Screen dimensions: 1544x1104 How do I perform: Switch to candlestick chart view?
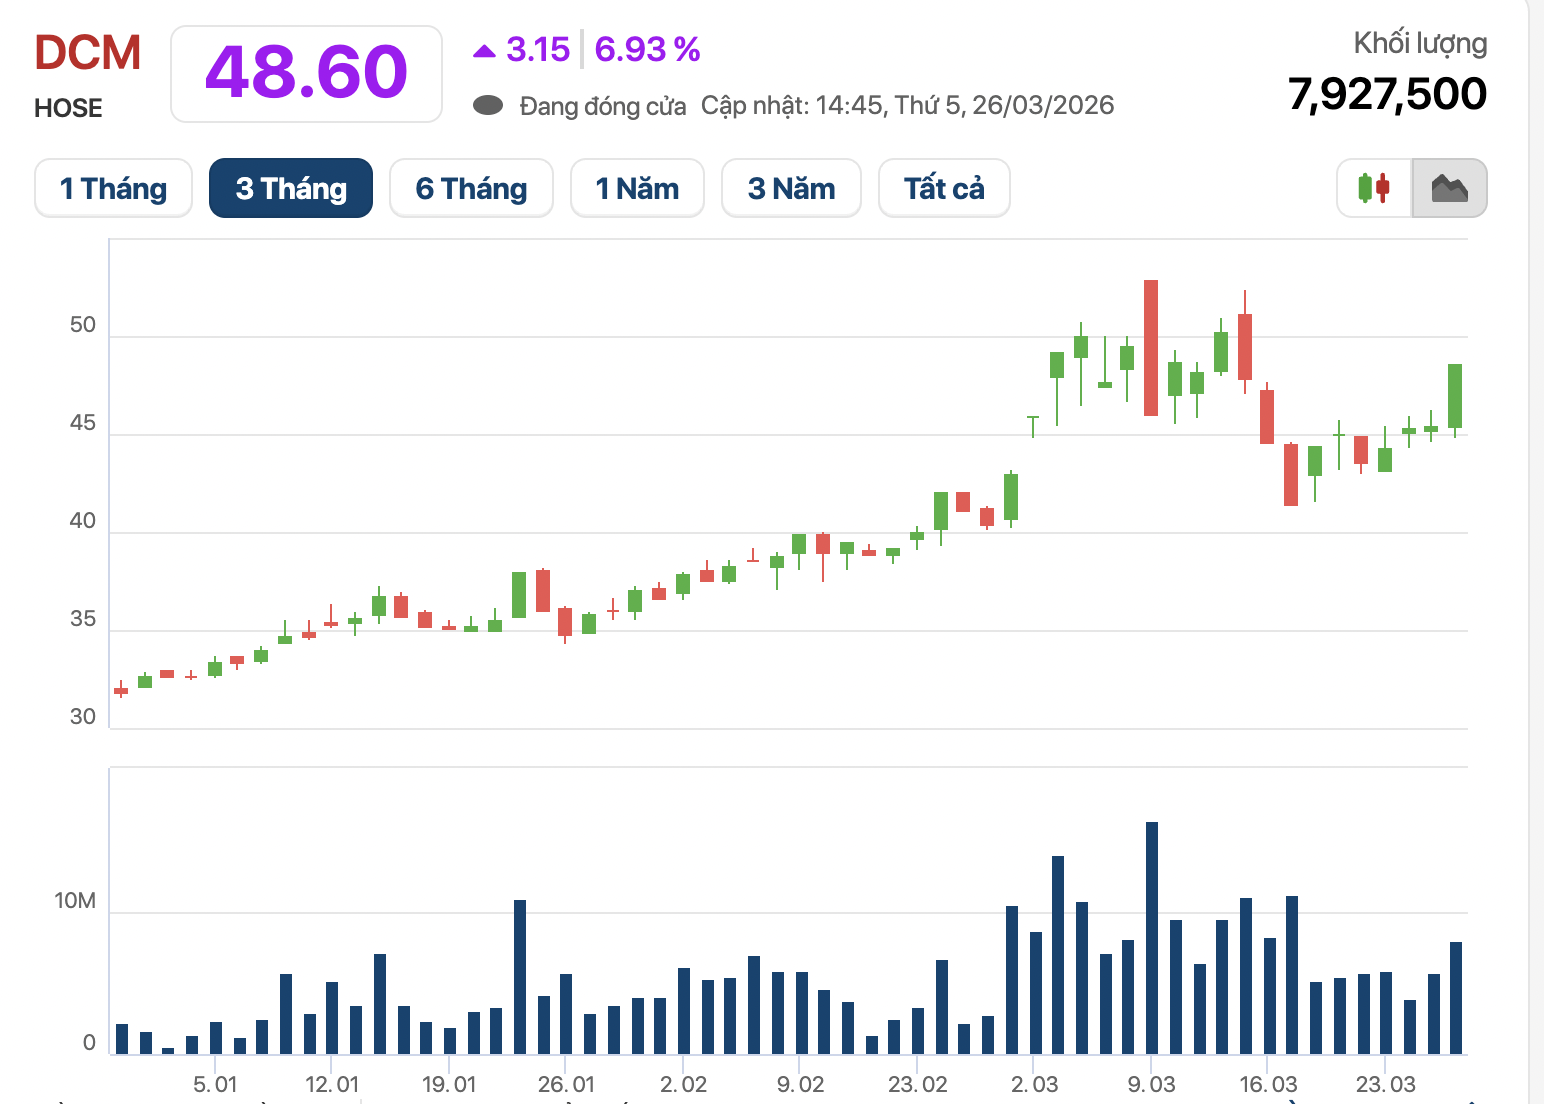[1374, 188]
